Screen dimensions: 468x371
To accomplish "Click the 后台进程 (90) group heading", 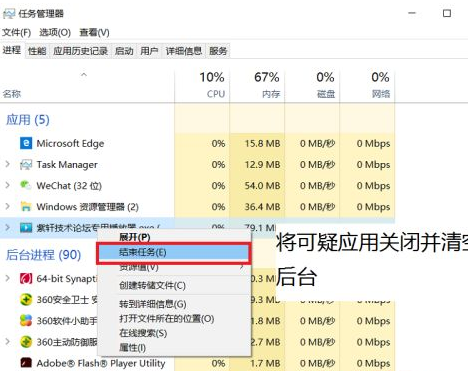I will [x=44, y=255].
